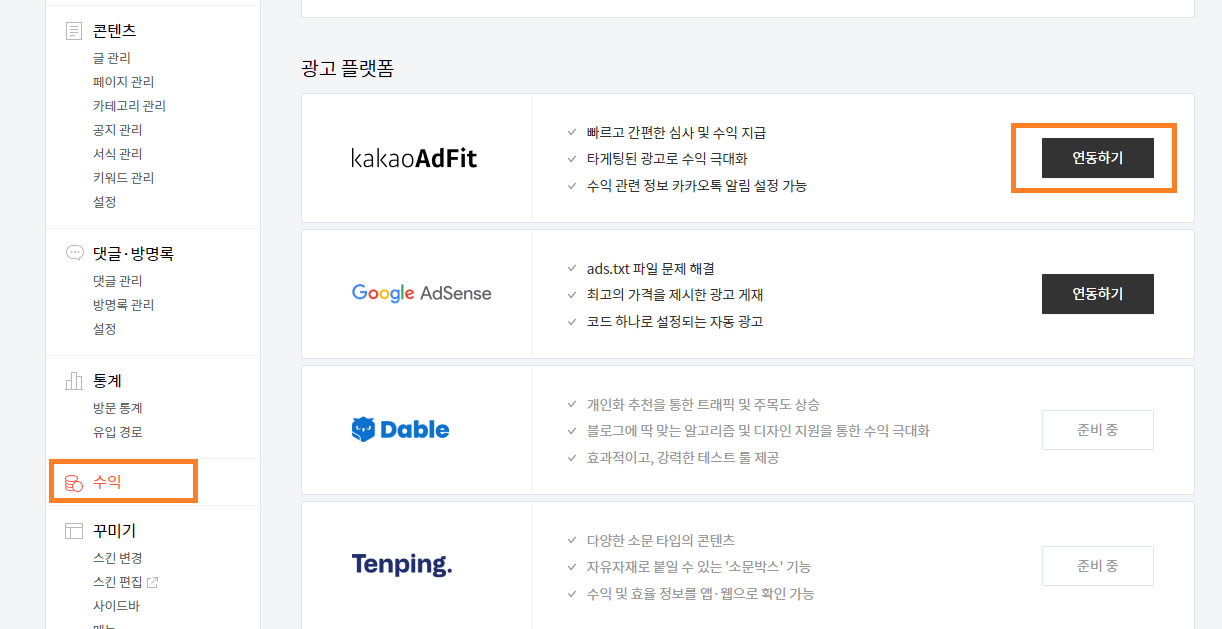Click text 최고의 가격을 제시한 광고 게재
The height and width of the screenshot is (629, 1222).
point(676,295)
